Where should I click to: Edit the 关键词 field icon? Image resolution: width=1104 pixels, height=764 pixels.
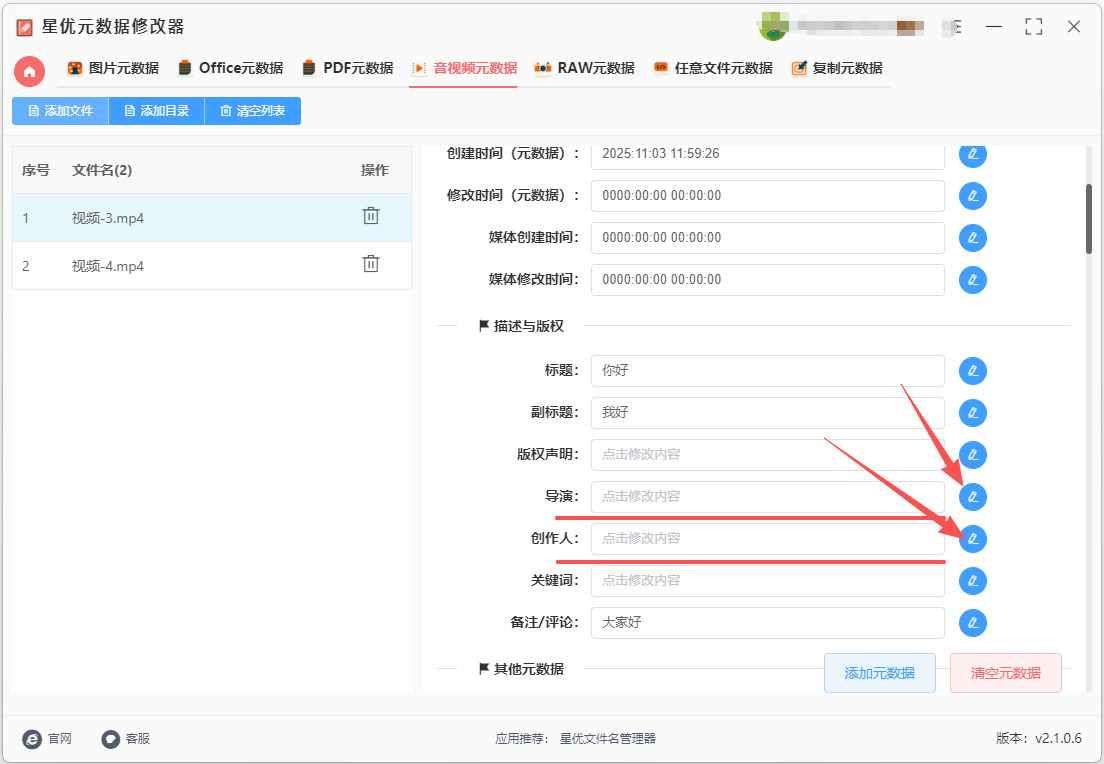click(973, 581)
